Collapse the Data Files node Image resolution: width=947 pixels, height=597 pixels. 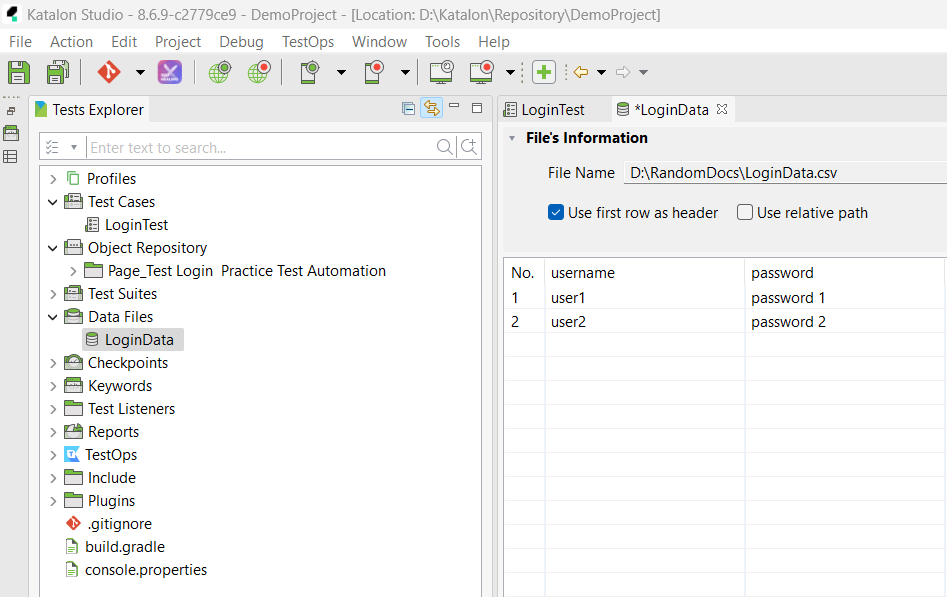pyautogui.click(x=53, y=317)
